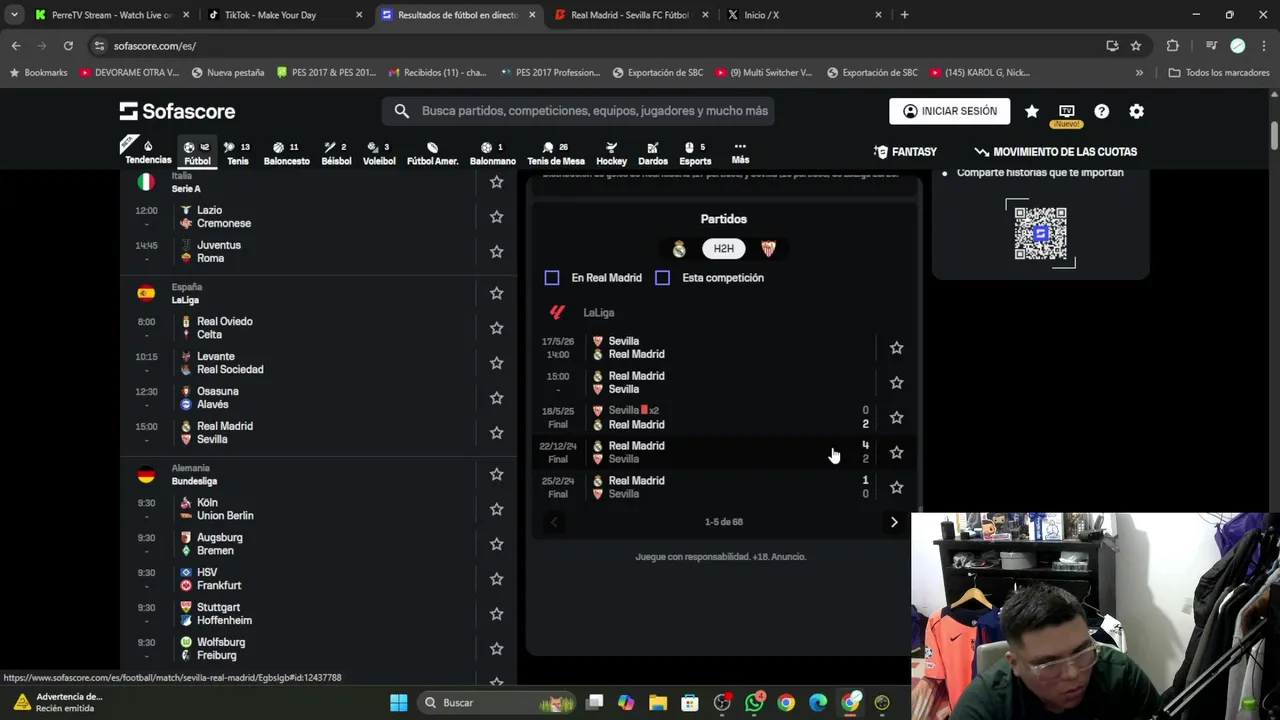This screenshot has height=720, width=1280.
Task: Open the Fútbol tab
Action: (x=197, y=153)
